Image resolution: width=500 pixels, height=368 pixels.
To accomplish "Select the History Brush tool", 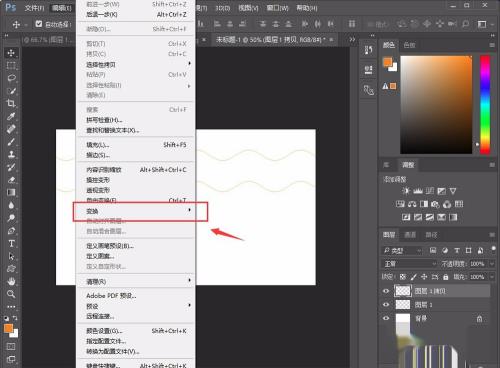I will 11,167.
